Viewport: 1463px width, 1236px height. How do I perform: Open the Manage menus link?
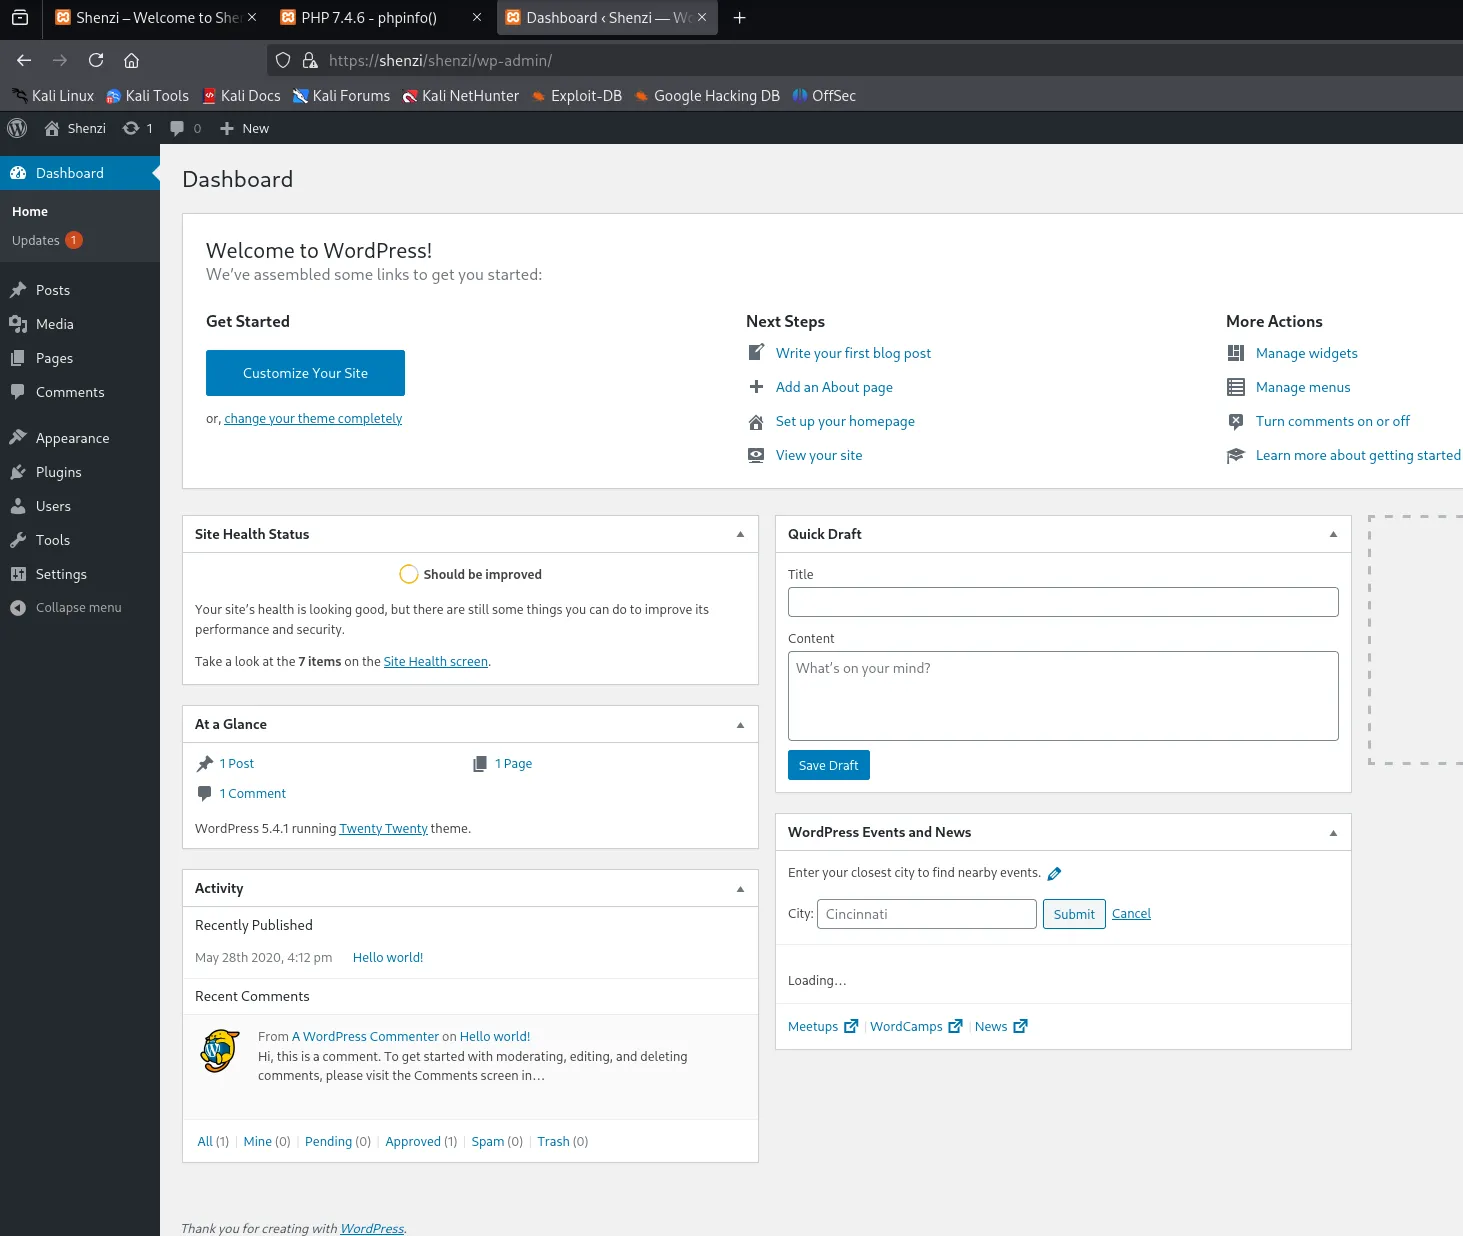coord(1303,387)
